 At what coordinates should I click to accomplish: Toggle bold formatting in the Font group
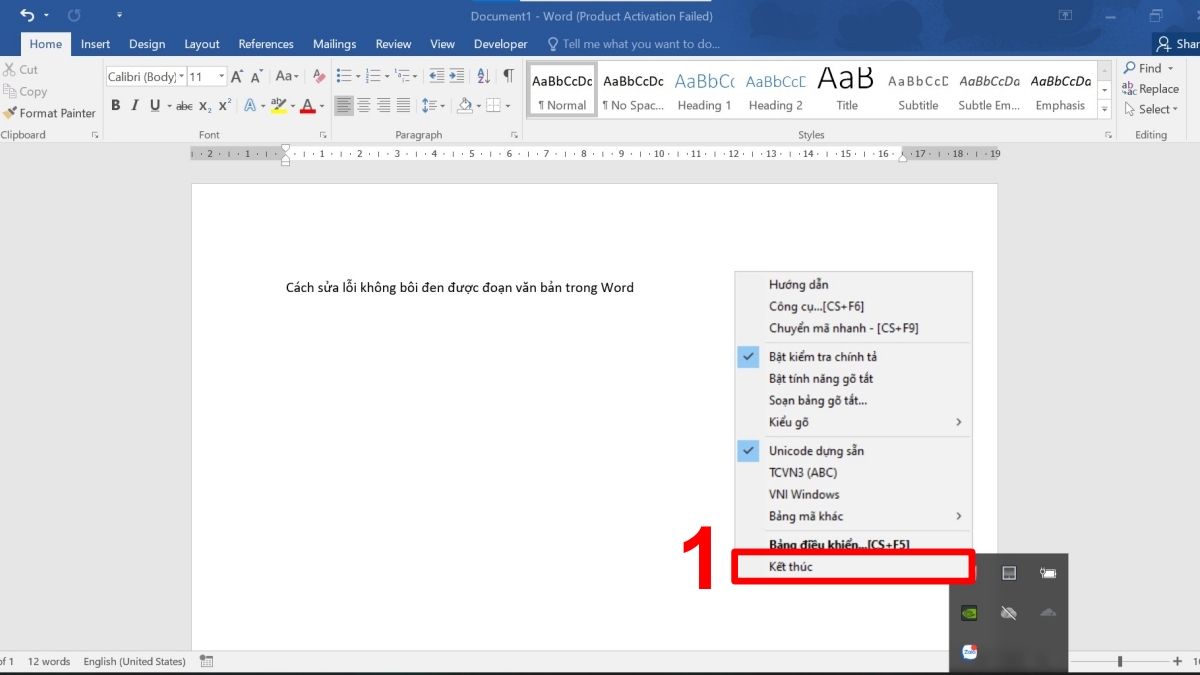[116, 105]
